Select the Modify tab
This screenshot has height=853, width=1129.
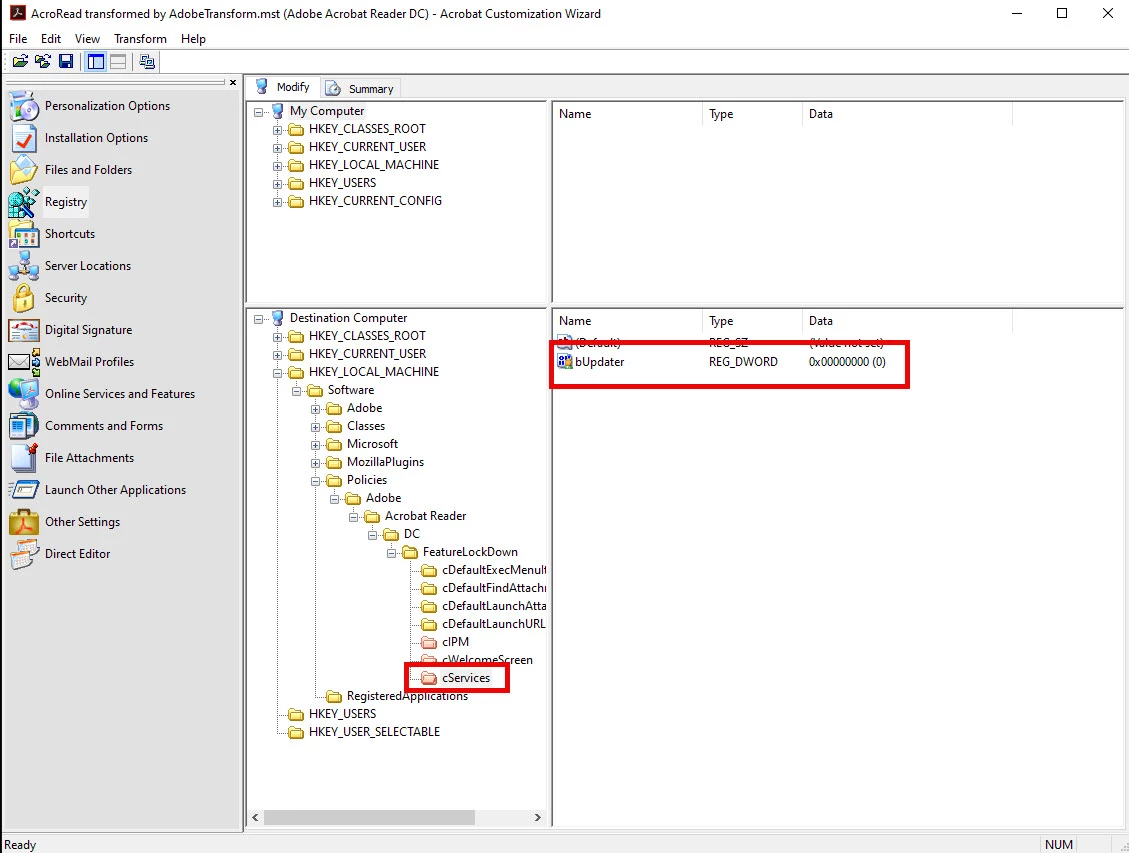(283, 87)
